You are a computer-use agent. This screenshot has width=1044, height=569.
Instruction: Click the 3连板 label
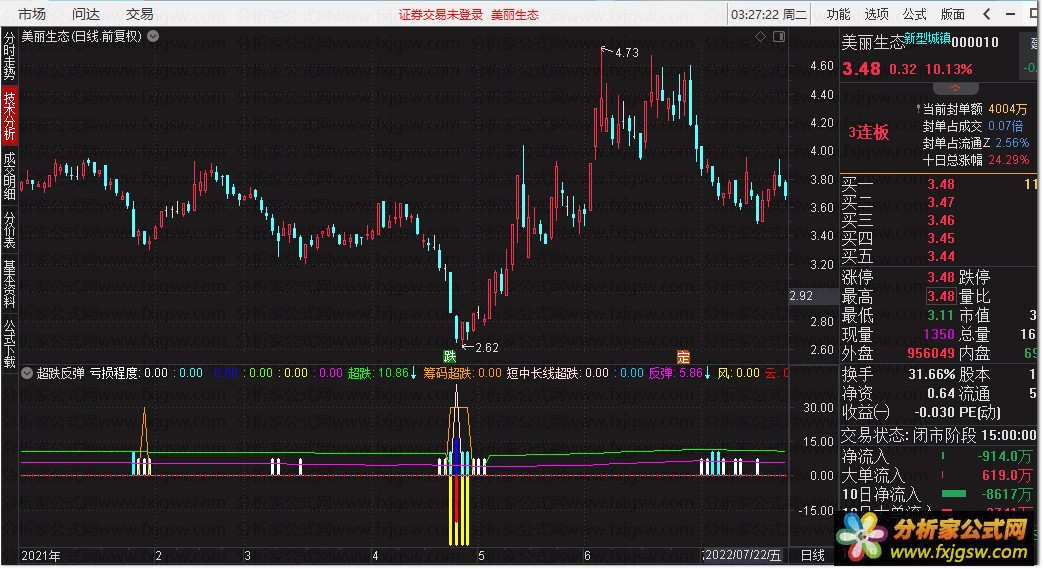click(x=869, y=132)
